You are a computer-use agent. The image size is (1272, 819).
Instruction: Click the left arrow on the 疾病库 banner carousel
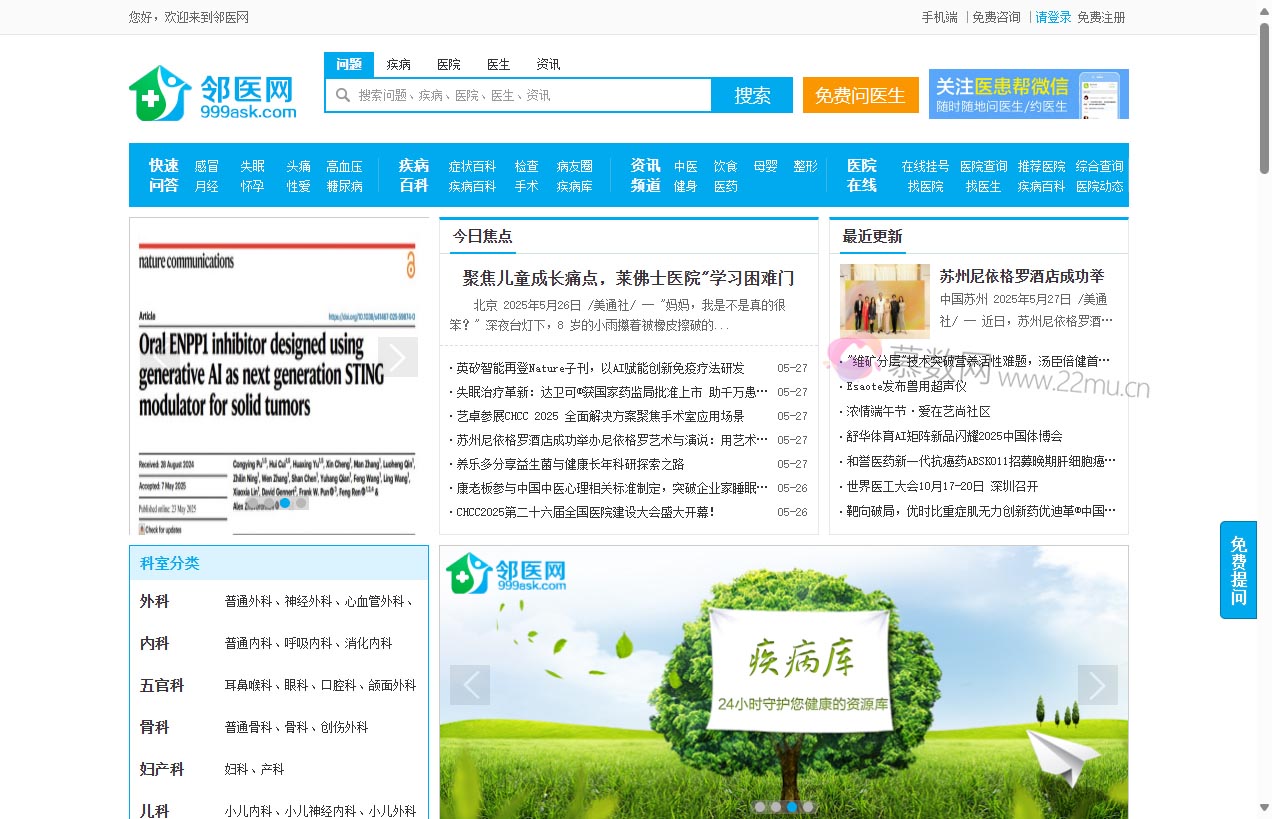[470, 684]
